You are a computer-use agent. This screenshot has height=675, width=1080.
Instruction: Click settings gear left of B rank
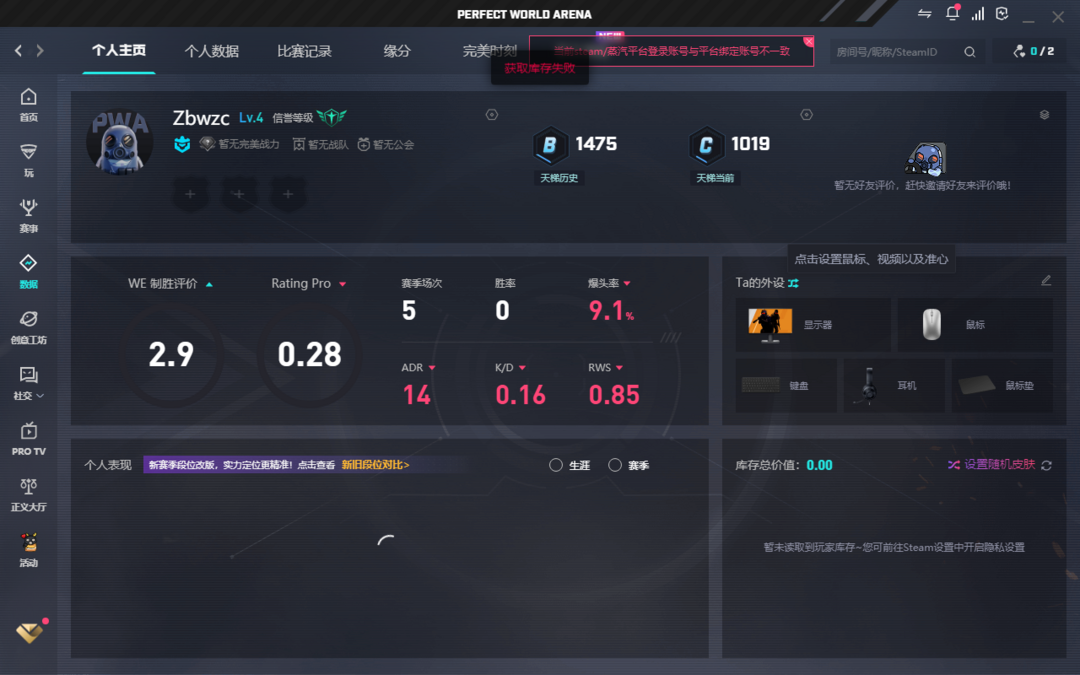[492, 115]
